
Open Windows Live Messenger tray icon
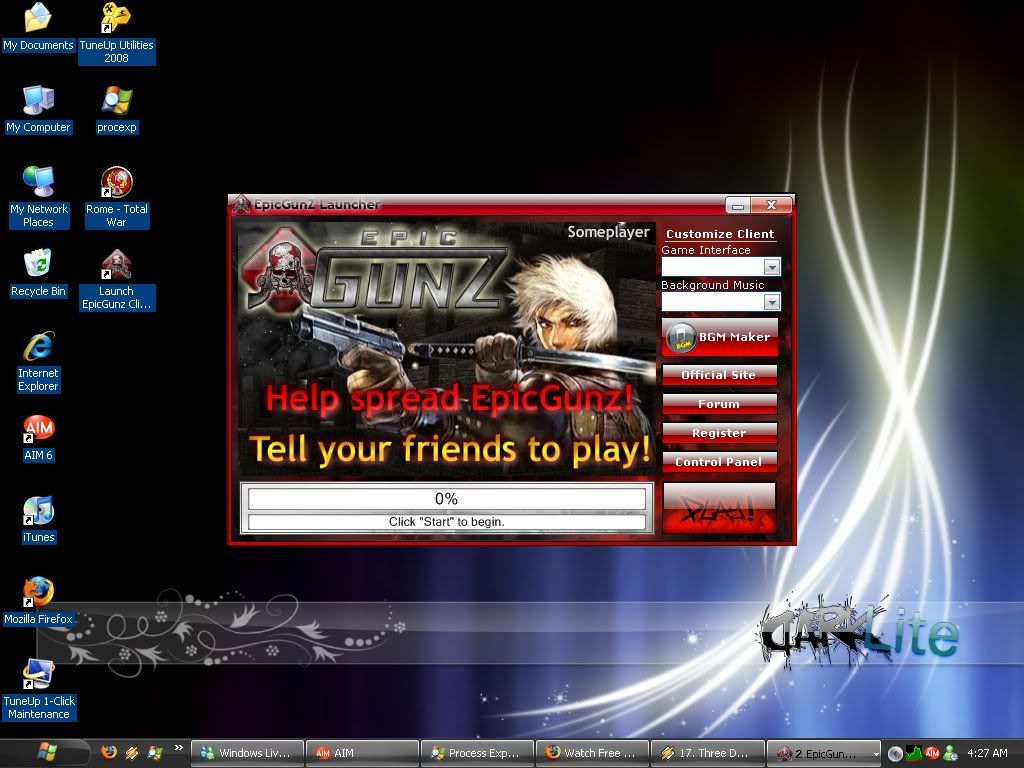(x=950, y=753)
